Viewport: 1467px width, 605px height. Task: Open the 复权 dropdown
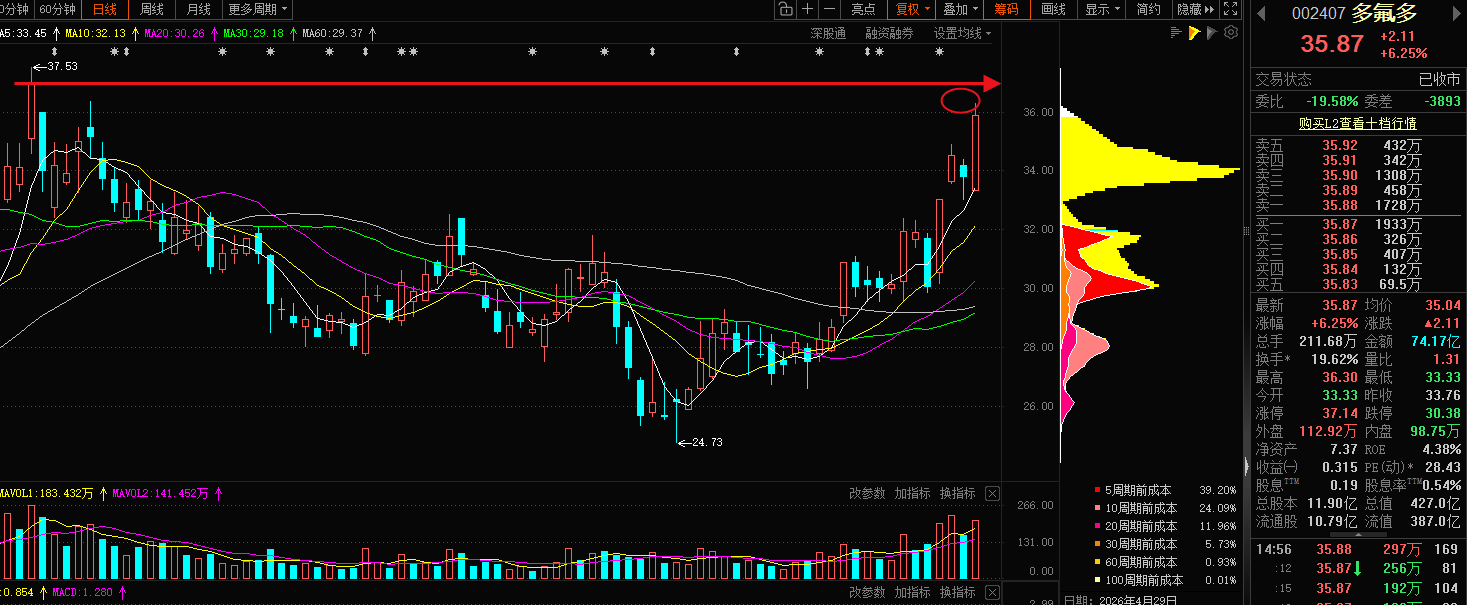[912, 9]
